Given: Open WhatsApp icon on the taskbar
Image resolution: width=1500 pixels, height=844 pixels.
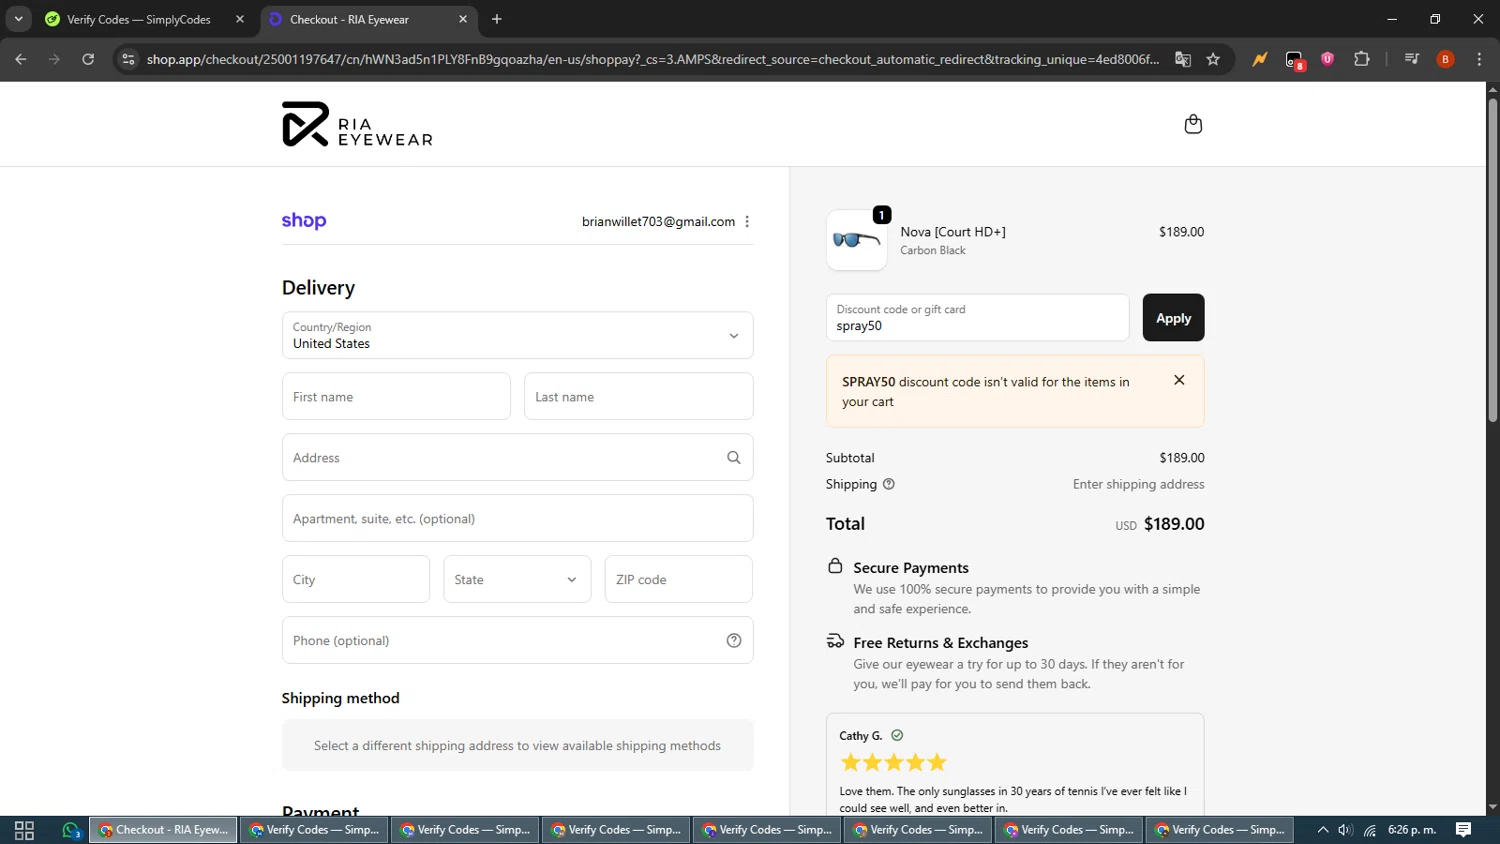Looking at the screenshot, I should (x=71, y=830).
